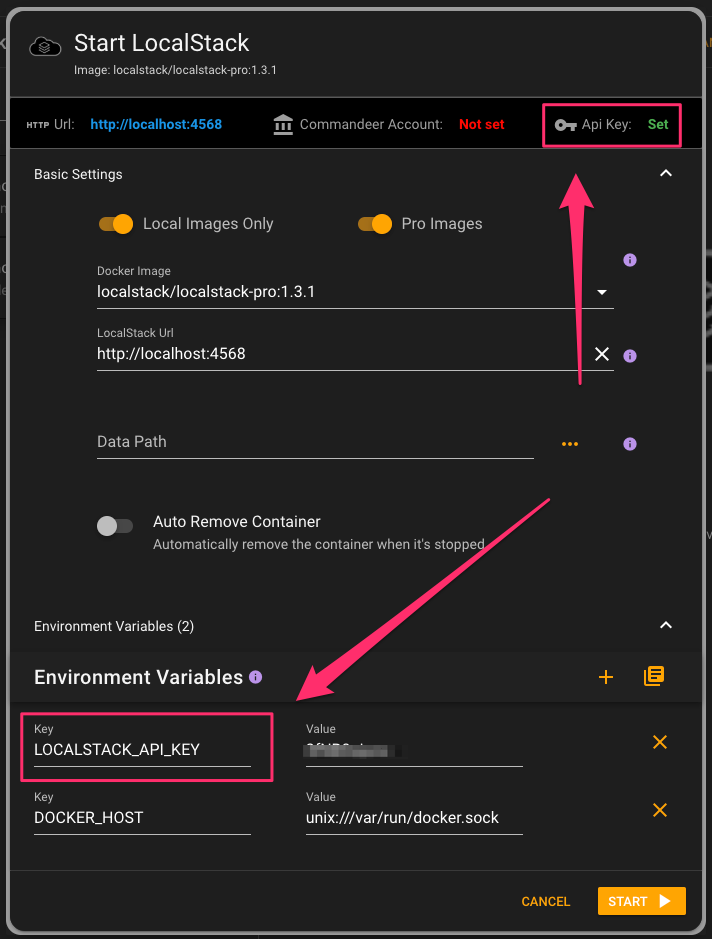Toggle the Pro Images switch
The image size is (712, 939).
(x=375, y=224)
